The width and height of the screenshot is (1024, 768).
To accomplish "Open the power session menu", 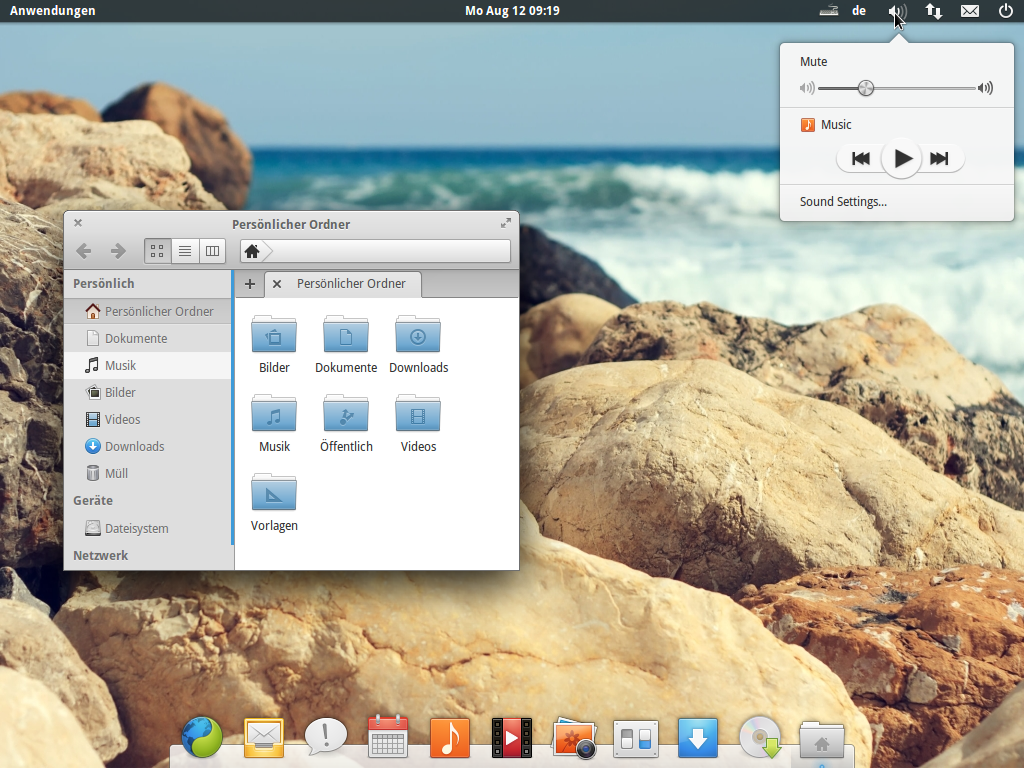I will click(1005, 11).
